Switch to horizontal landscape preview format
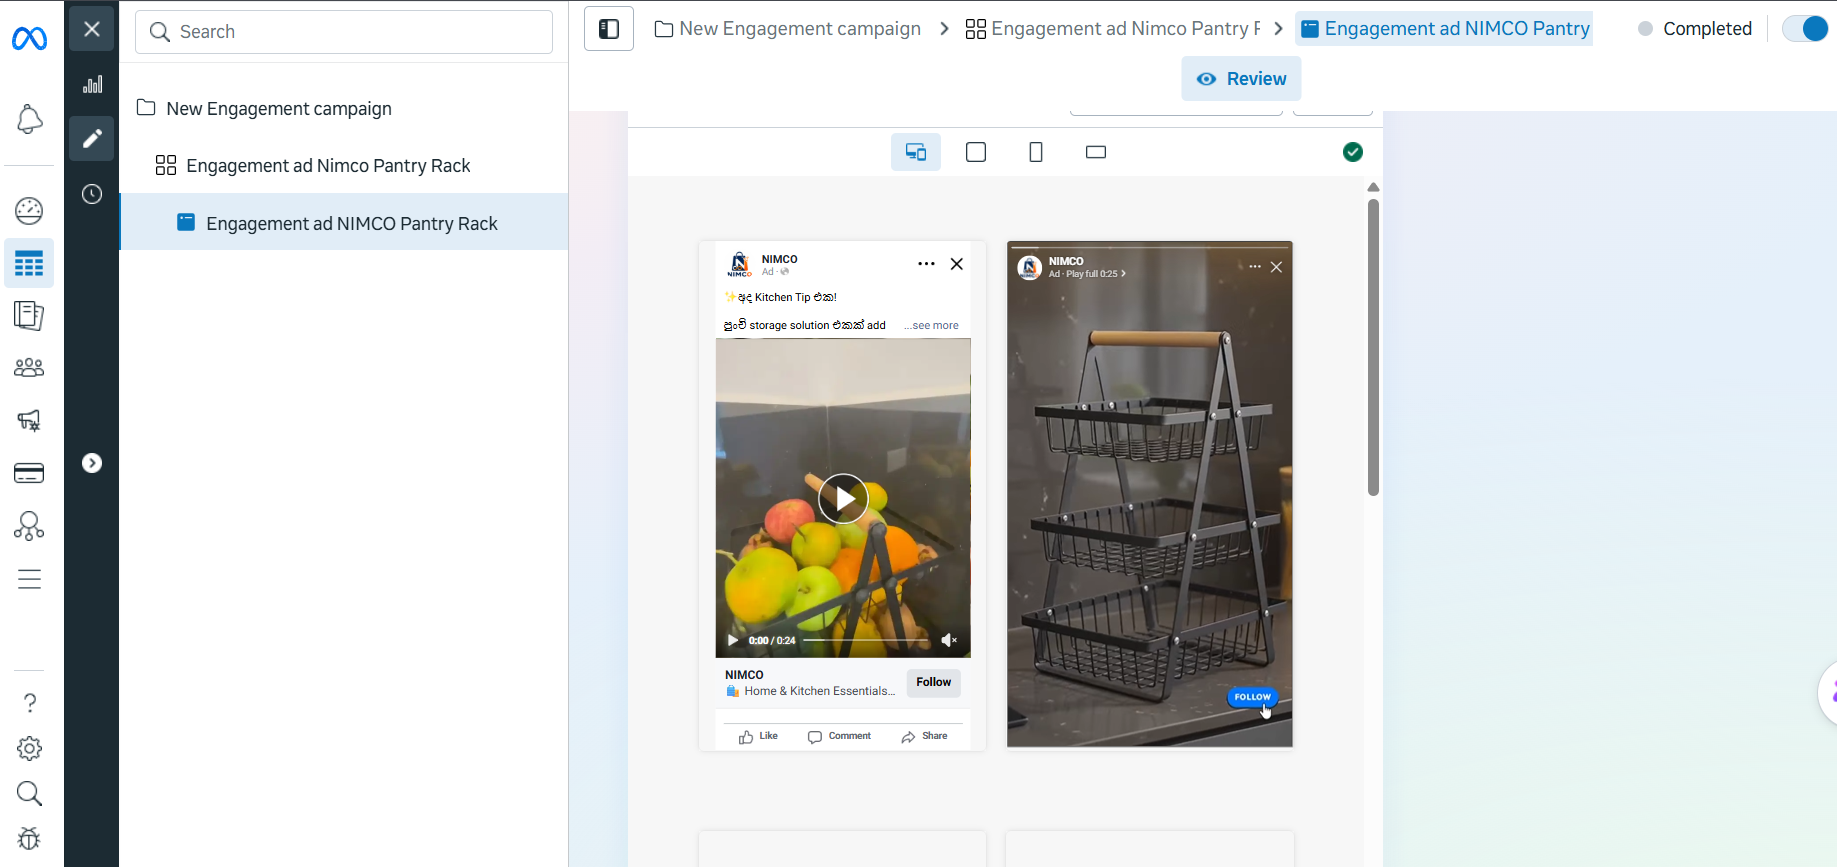 (x=1096, y=152)
